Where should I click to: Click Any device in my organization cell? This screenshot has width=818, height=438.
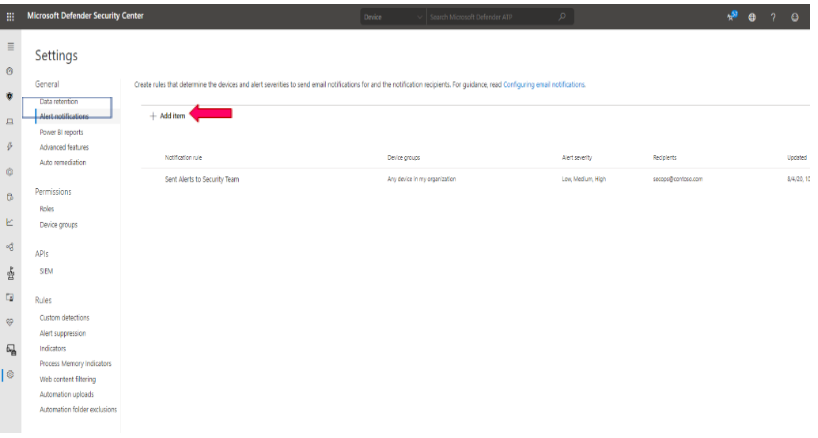422,179
